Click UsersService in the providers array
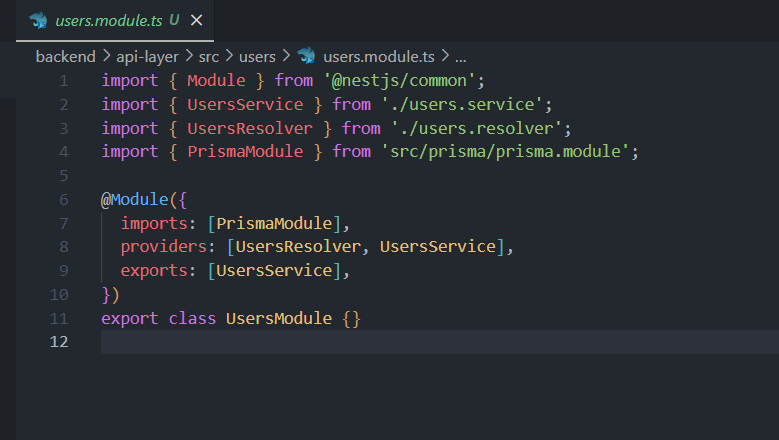Image resolution: width=779 pixels, height=440 pixels. tap(438, 246)
